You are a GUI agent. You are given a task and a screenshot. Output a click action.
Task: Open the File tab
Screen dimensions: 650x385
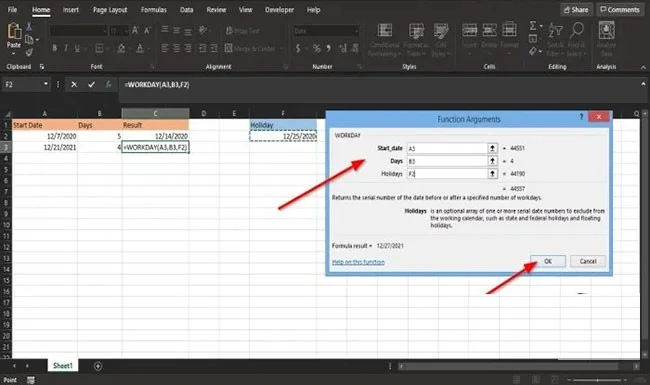pos(12,10)
